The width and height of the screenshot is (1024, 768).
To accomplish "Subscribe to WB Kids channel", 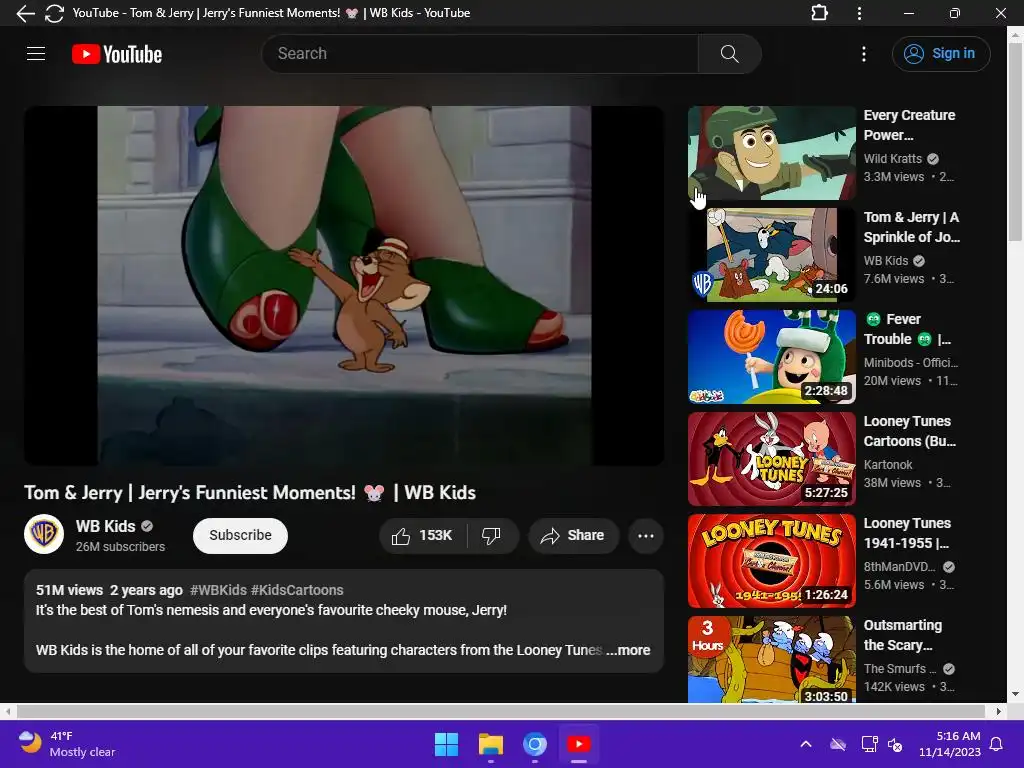I will tap(240, 536).
